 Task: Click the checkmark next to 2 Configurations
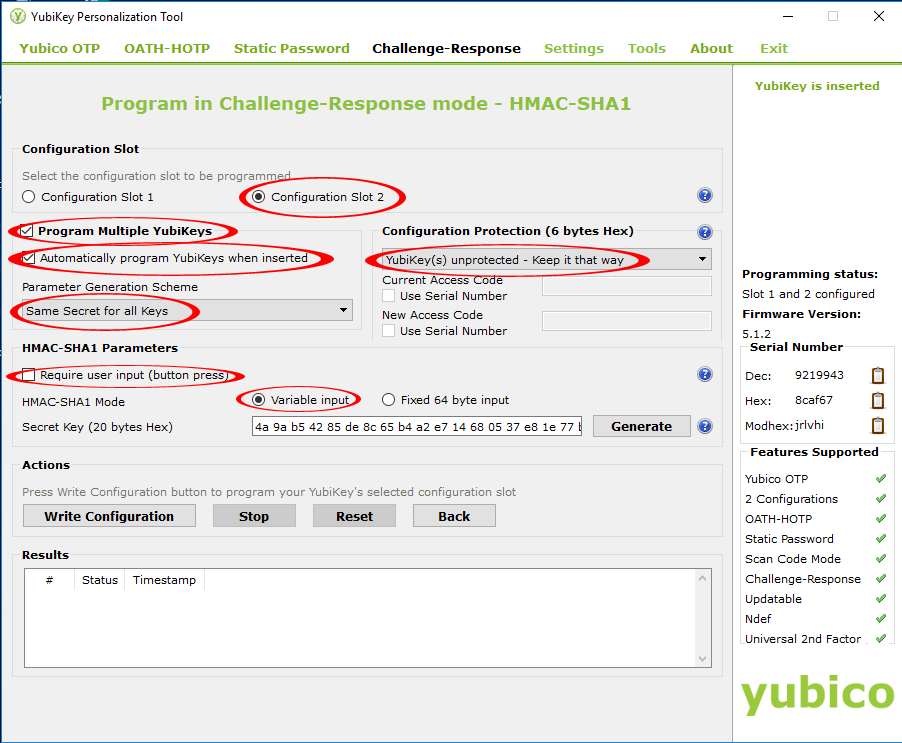[881, 499]
